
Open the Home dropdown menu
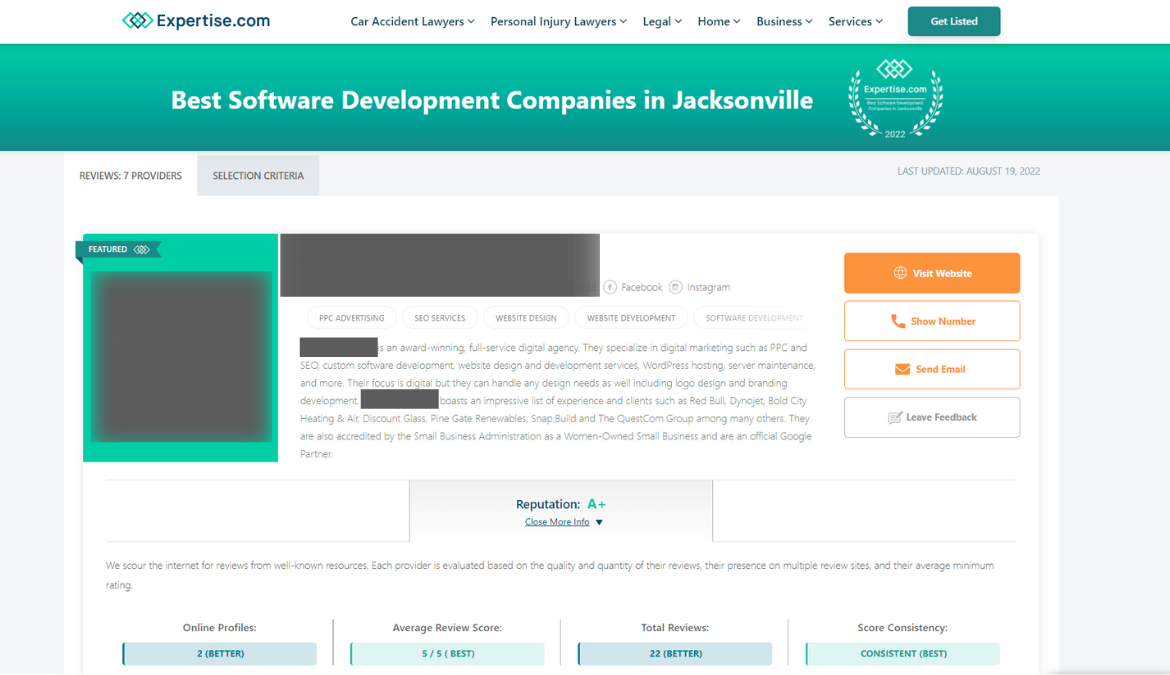[719, 21]
